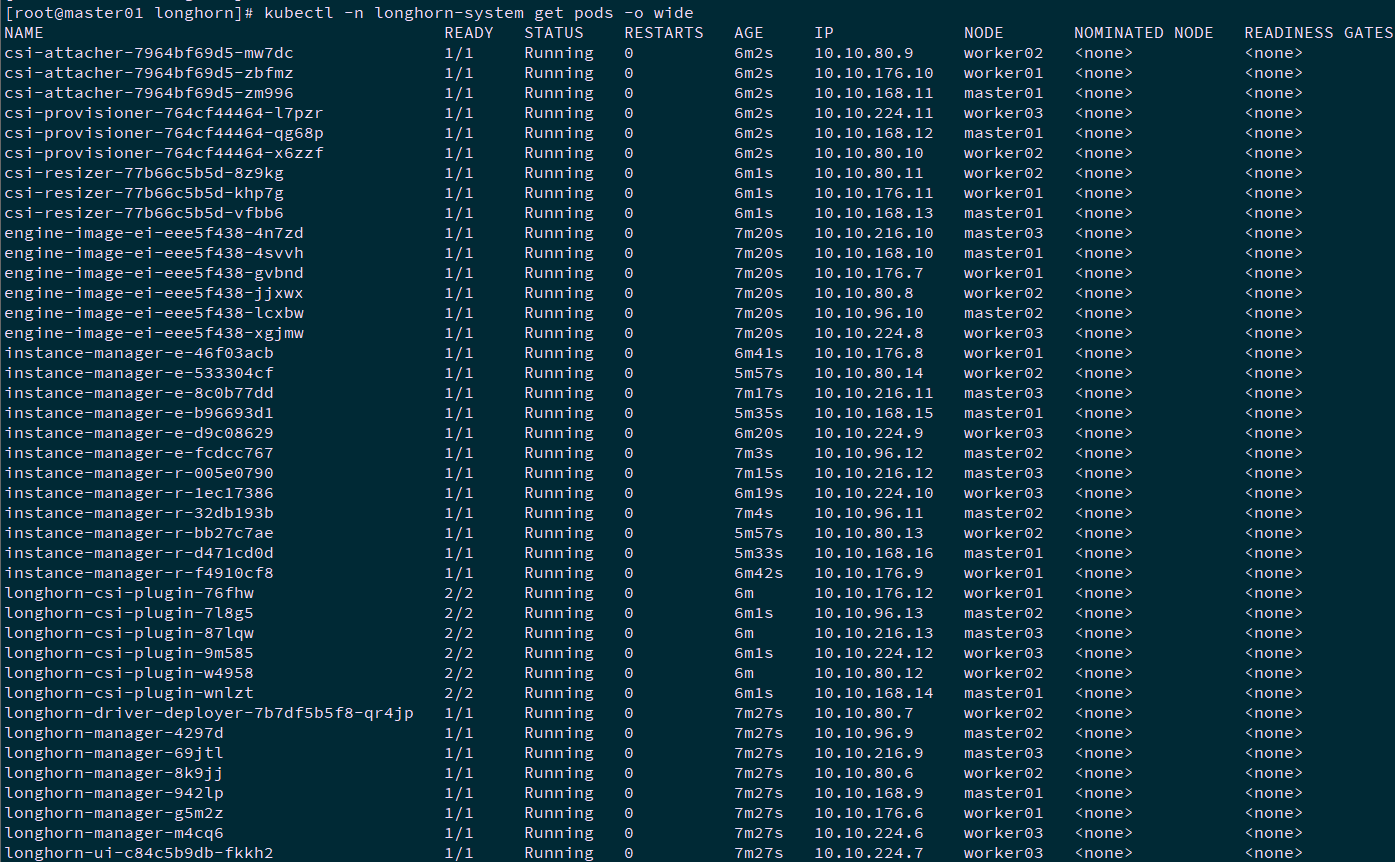Viewport: 1395px width, 862px height.
Task: Click pod name engine-image-ei-eee5f438-lcxbw
Action: pyautogui.click(x=154, y=313)
